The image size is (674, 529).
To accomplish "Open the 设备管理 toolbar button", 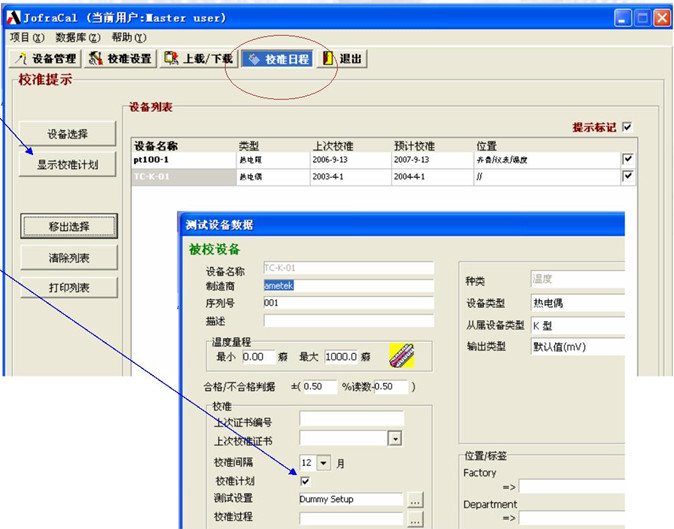I will tap(45, 58).
